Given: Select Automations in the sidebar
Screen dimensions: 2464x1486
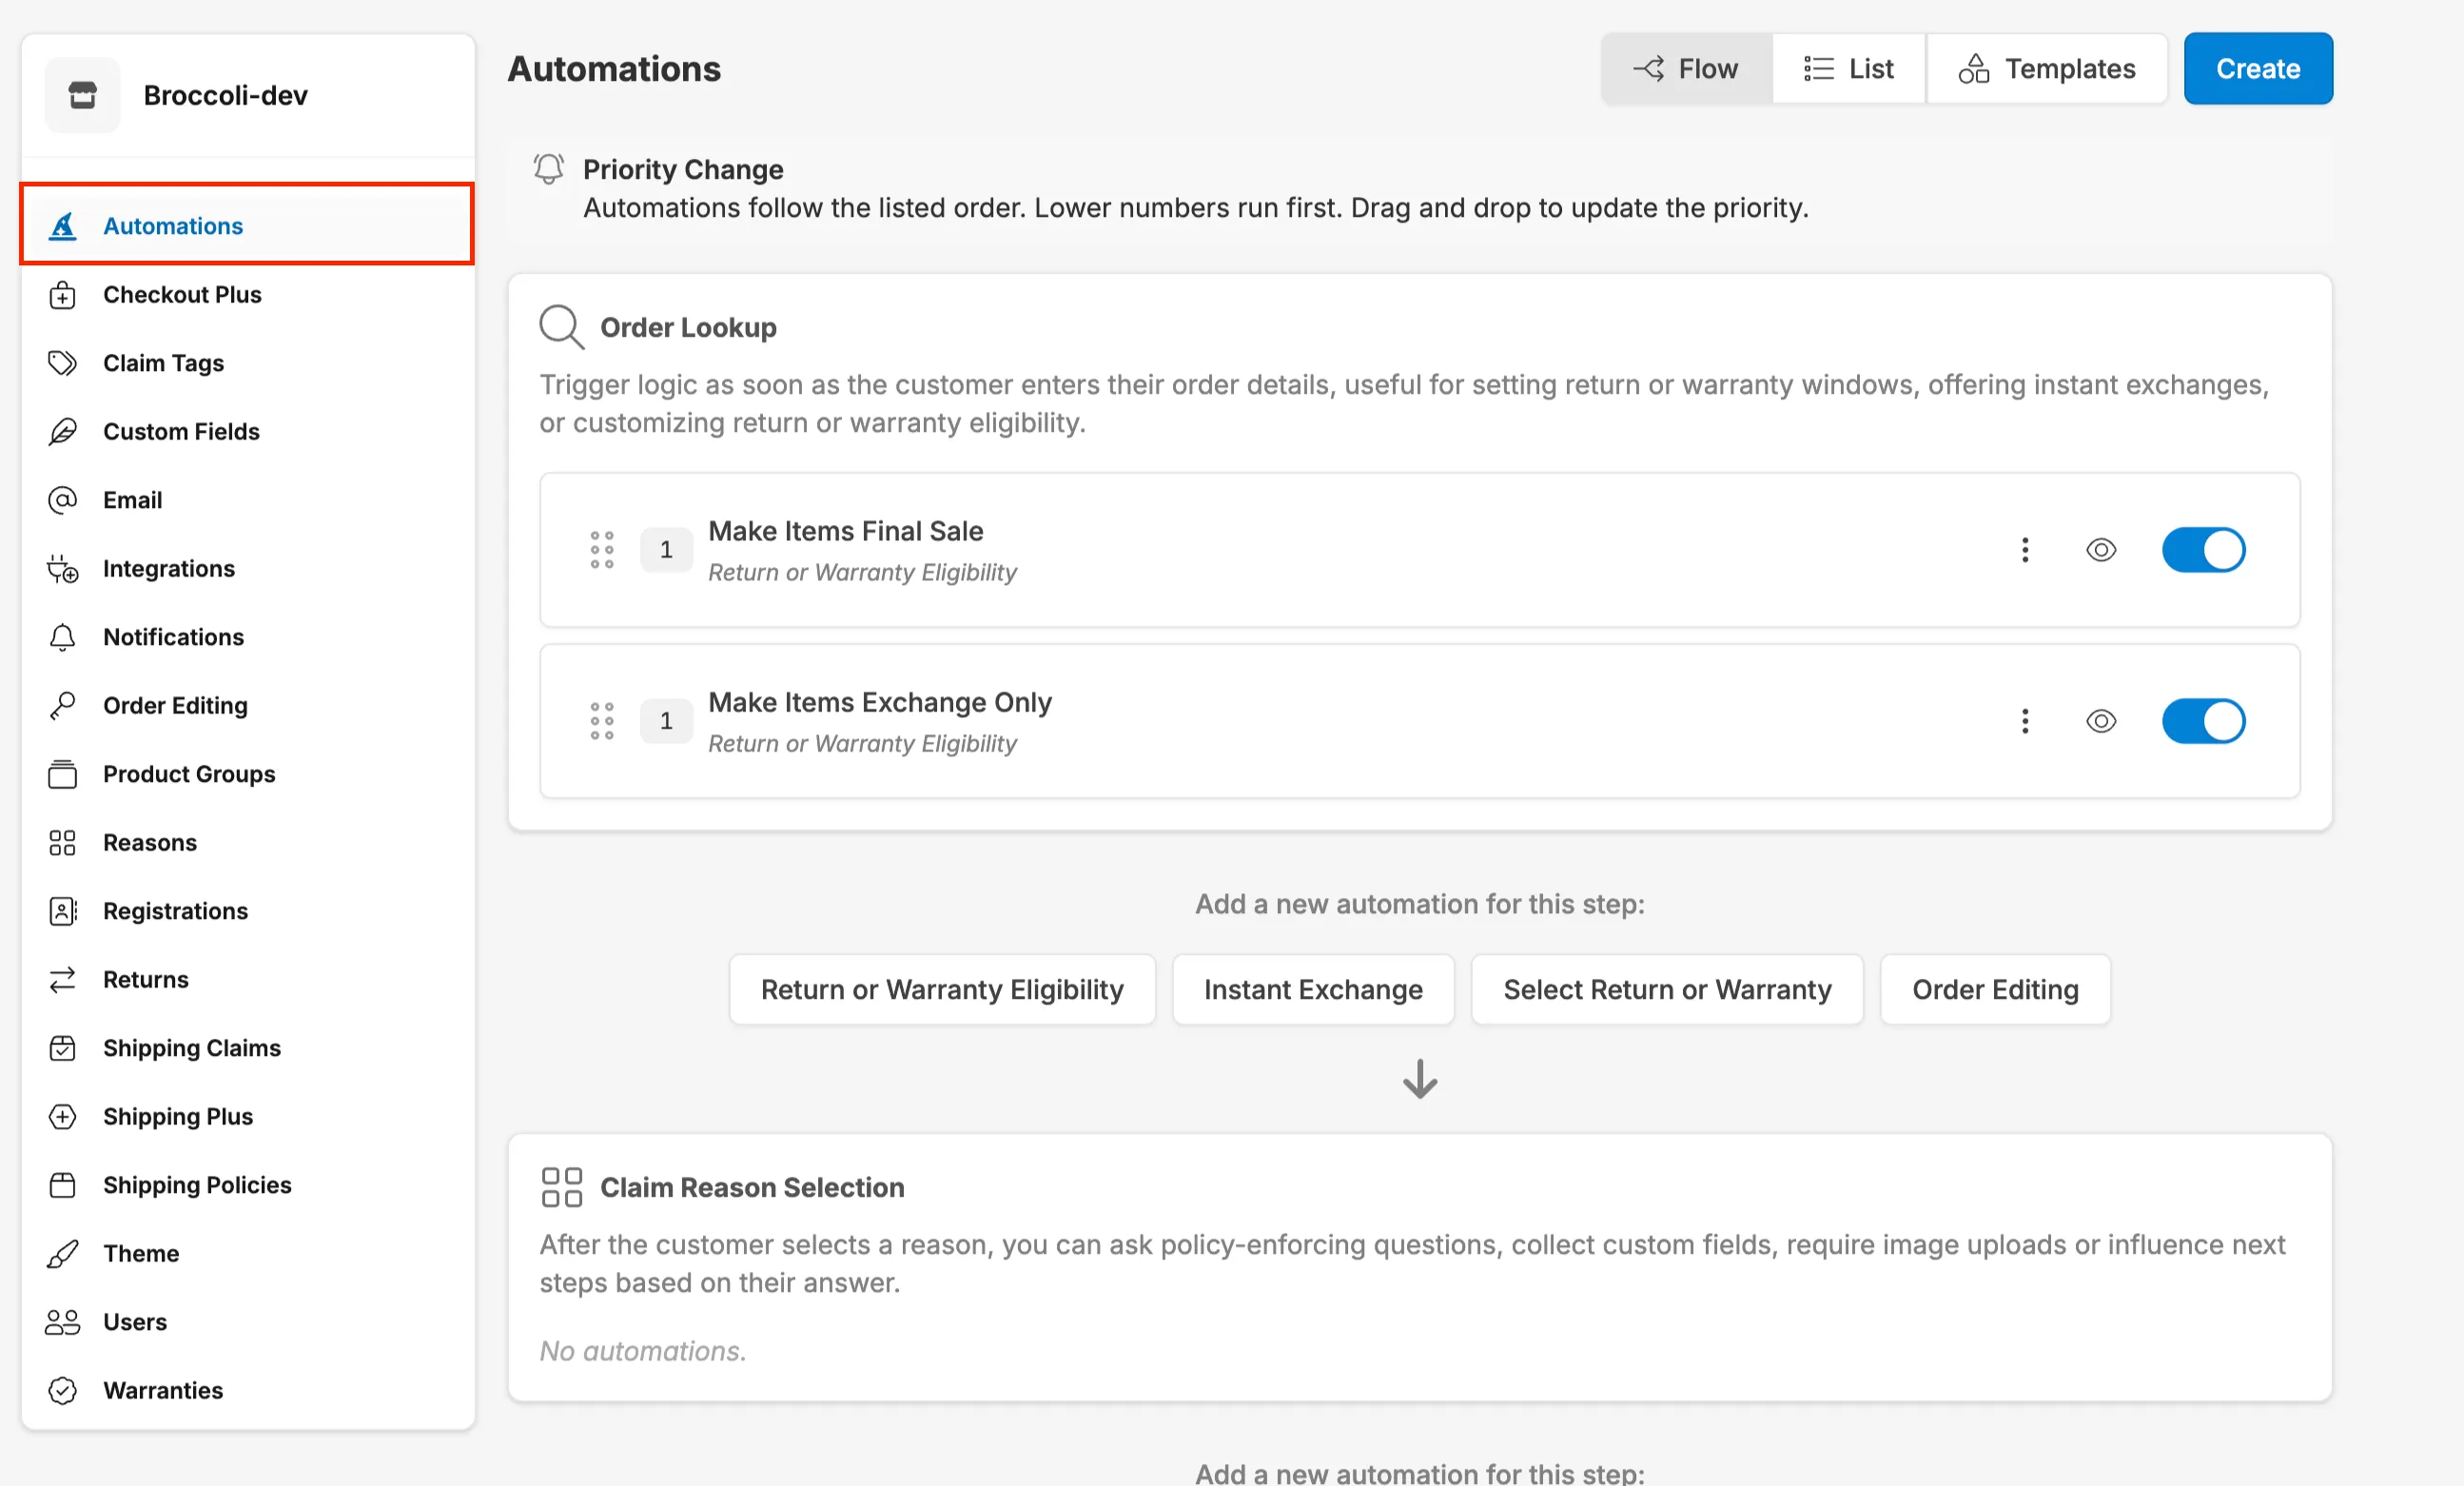Looking at the screenshot, I should tap(172, 226).
